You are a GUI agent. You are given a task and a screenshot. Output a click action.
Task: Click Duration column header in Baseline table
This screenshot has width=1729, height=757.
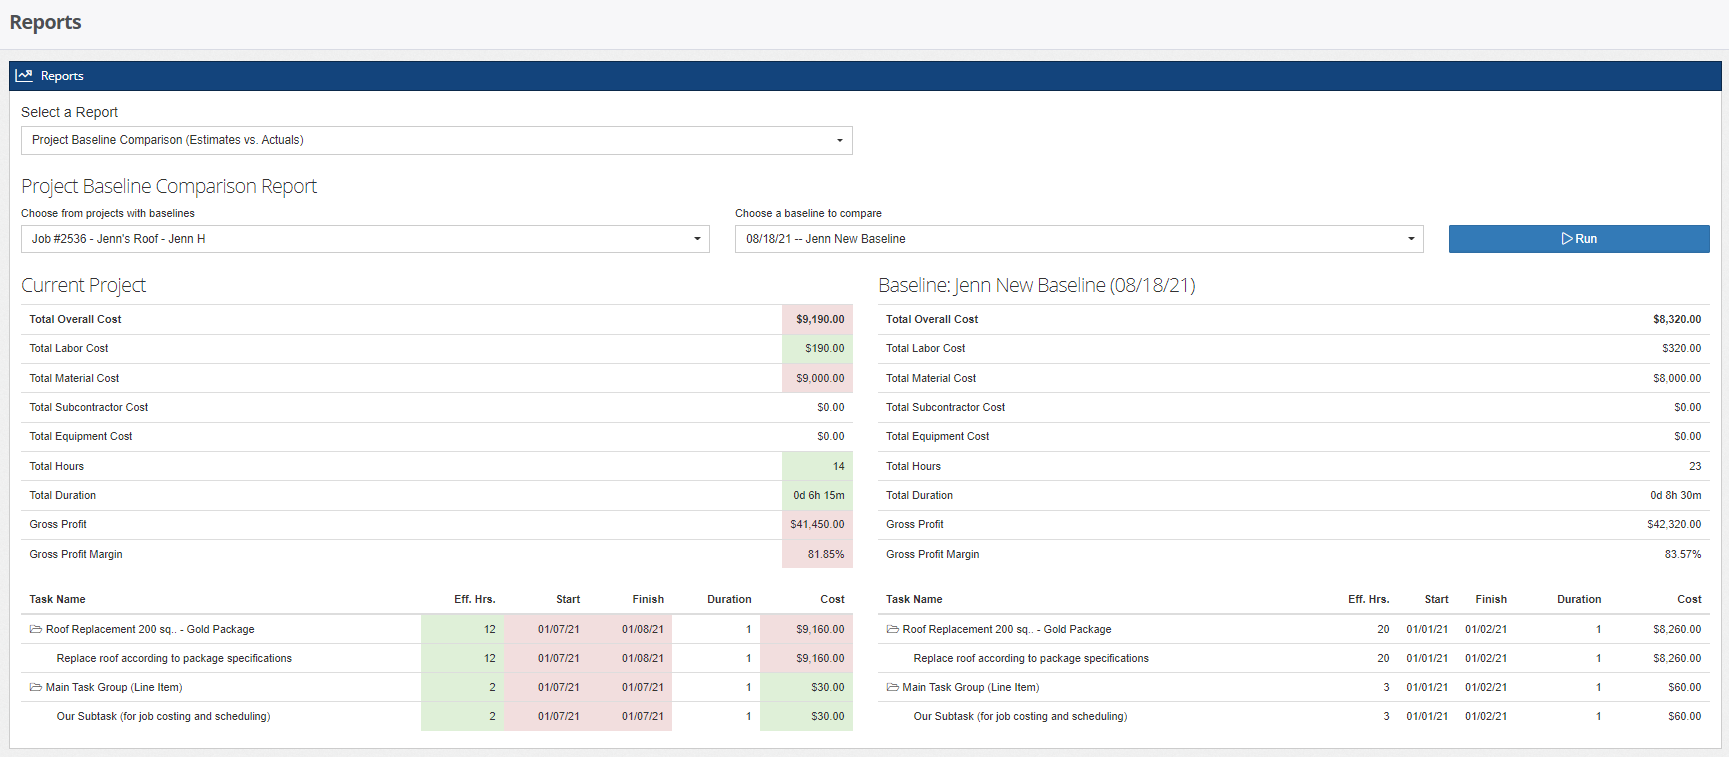[1578, 599]
